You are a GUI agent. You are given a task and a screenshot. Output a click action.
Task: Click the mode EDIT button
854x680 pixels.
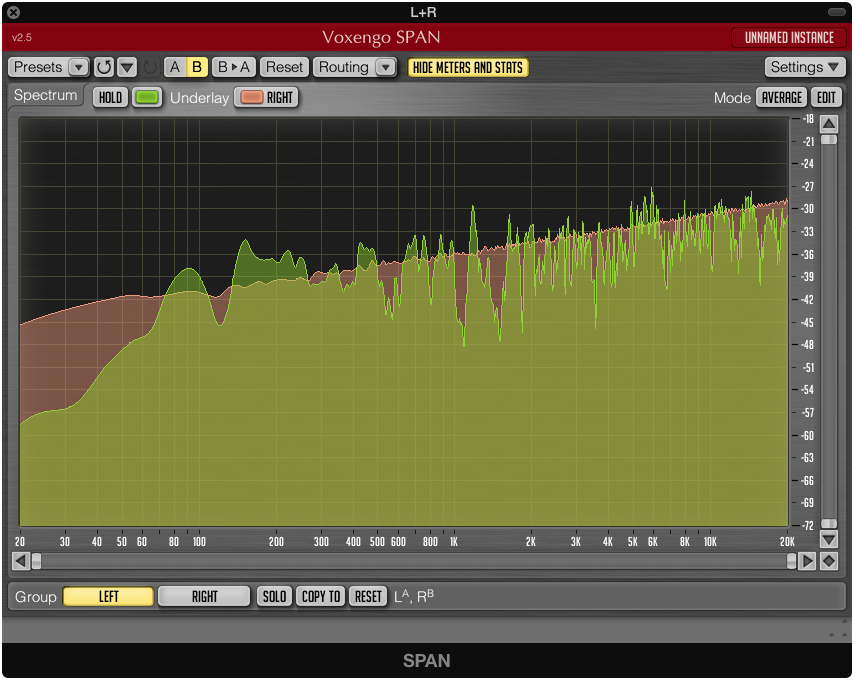click(826, 97)
